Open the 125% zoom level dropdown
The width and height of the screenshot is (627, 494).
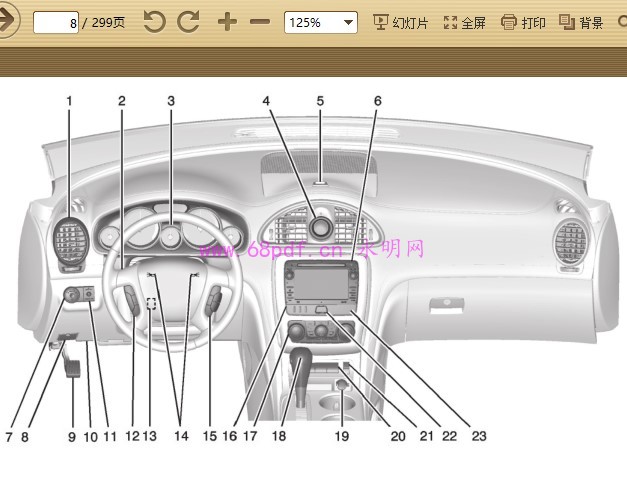(x=320, y=22)
